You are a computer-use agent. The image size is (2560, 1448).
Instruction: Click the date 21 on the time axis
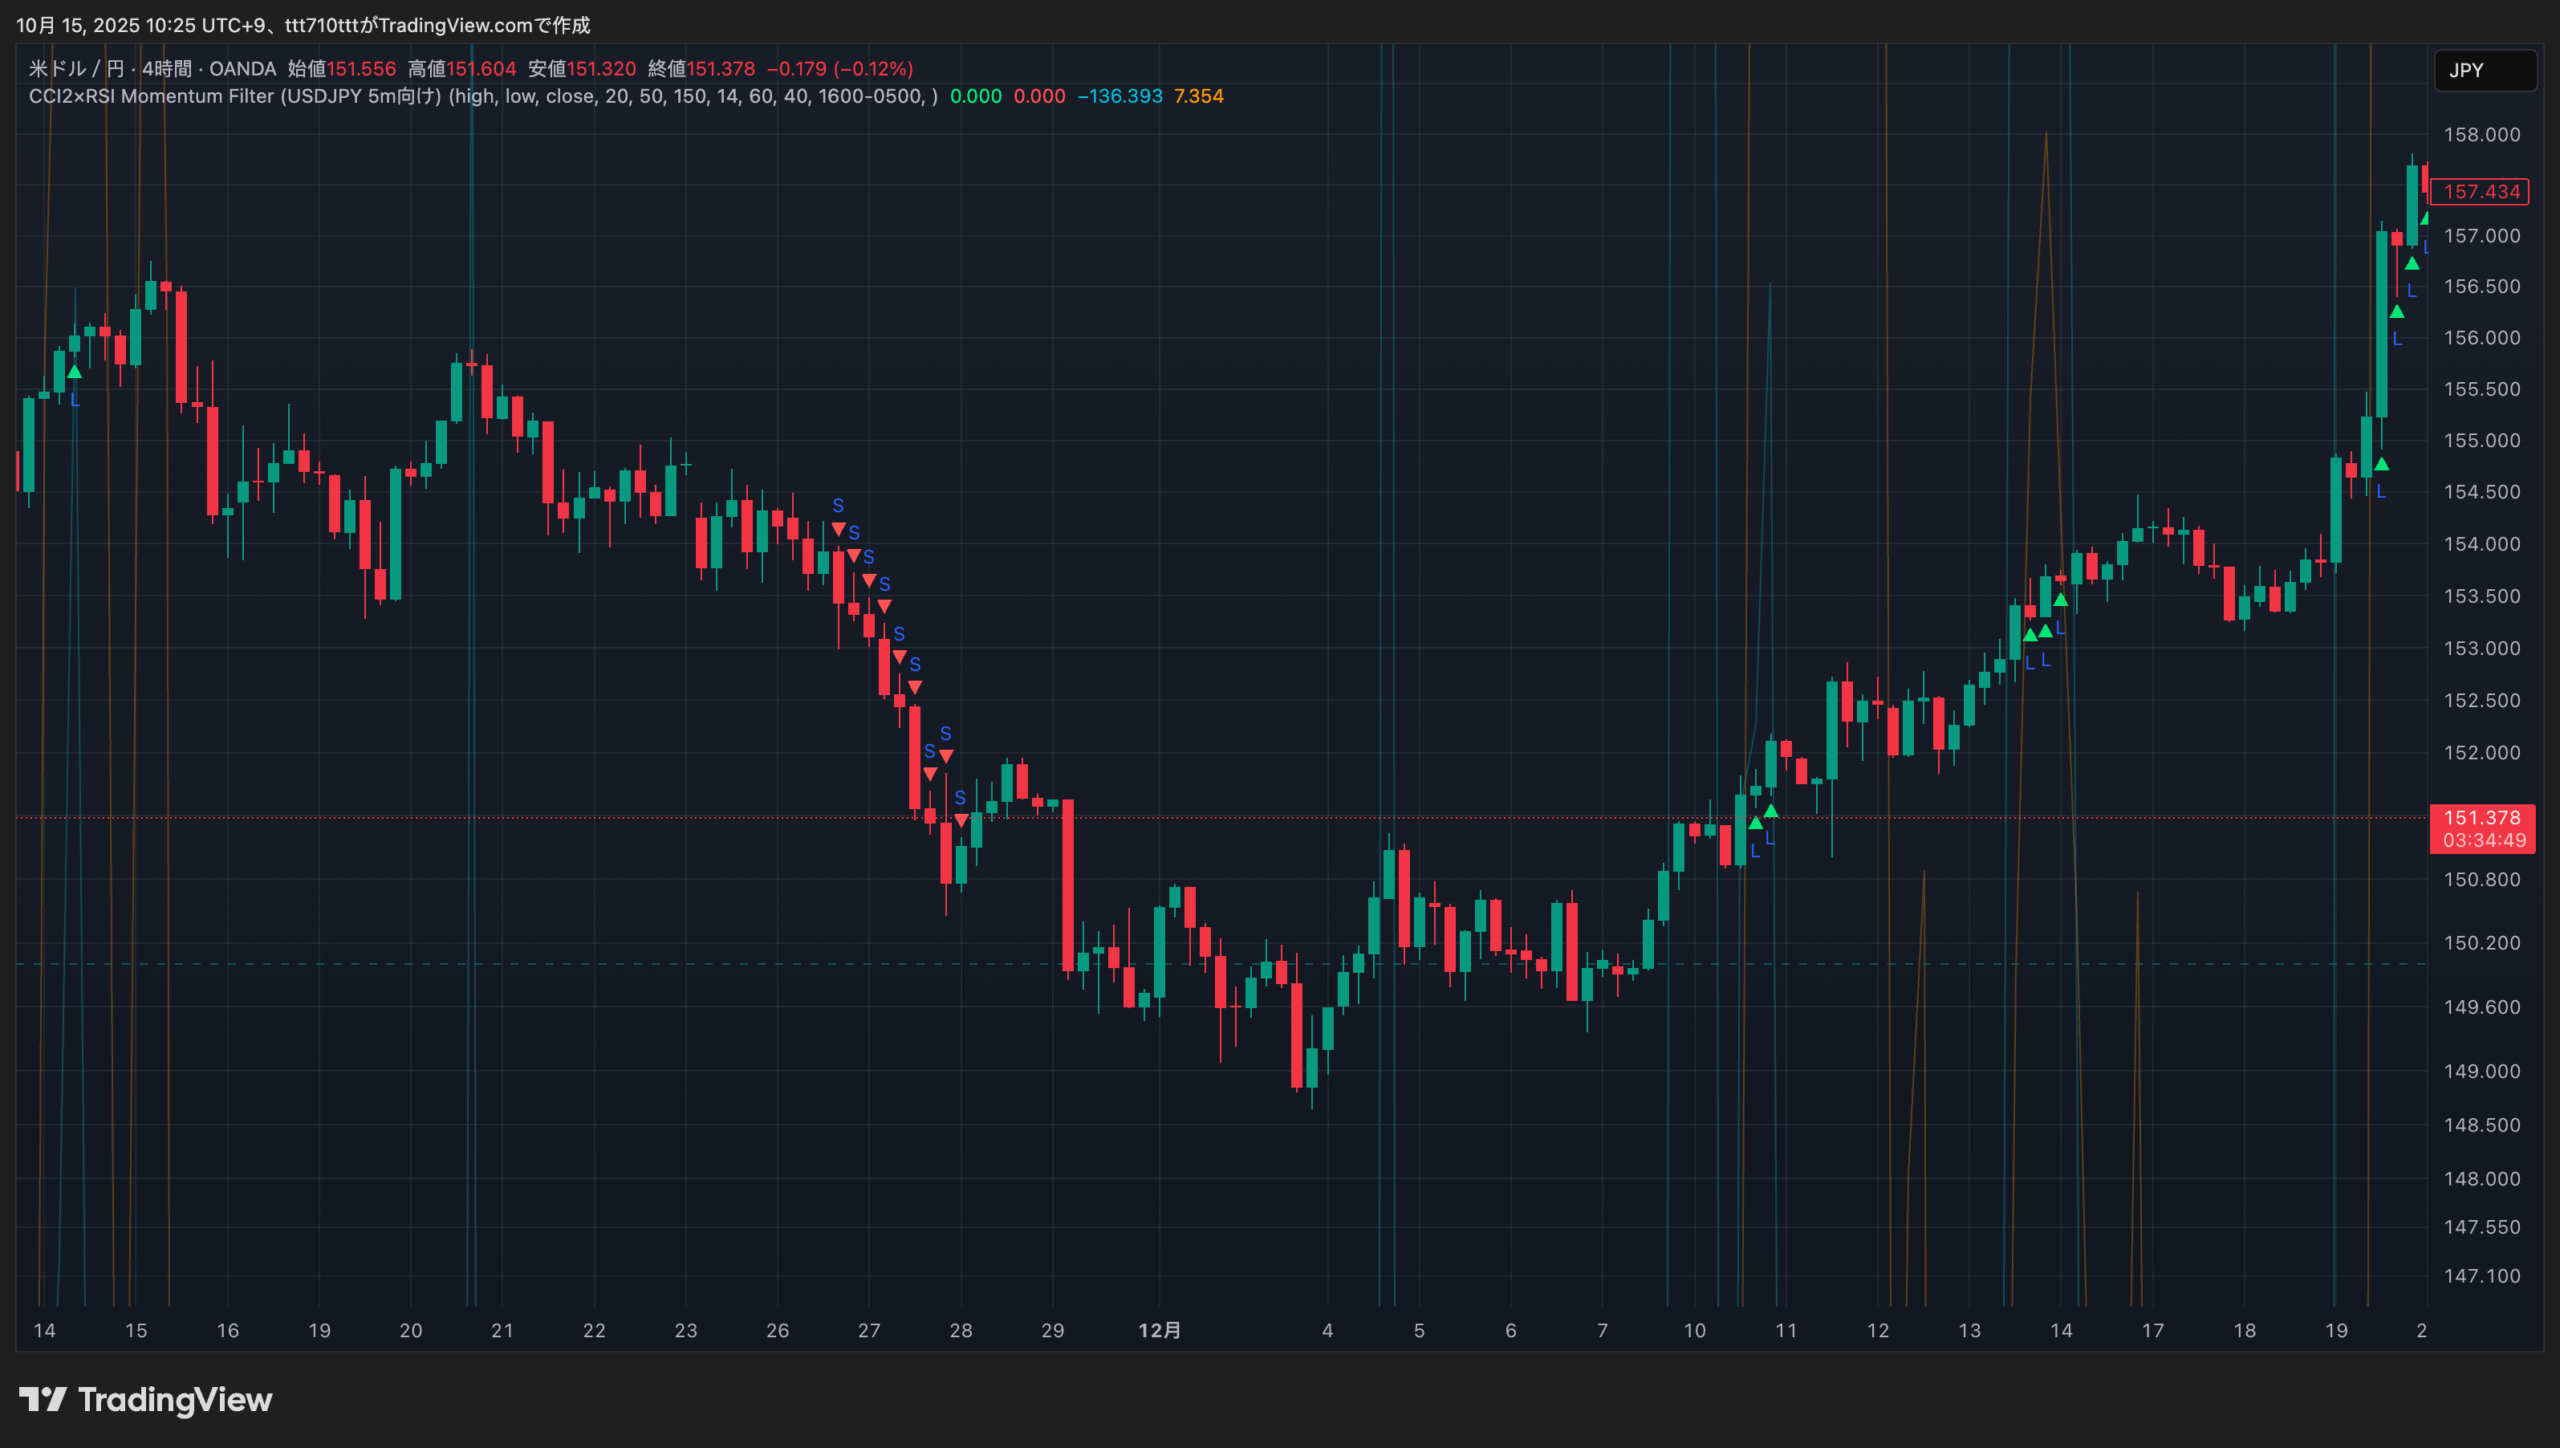[502, 1331]
